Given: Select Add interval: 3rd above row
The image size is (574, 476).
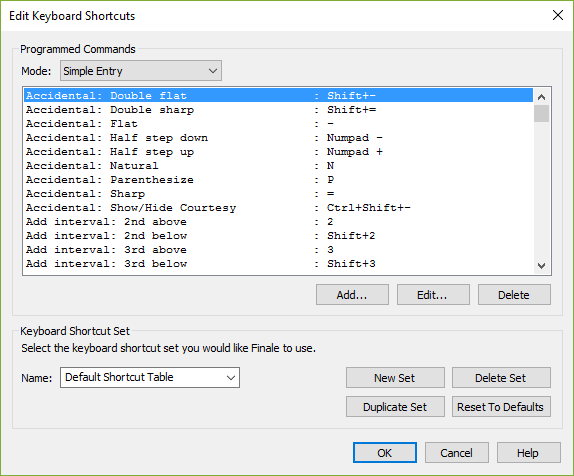Looking at the screenshot, I should pyautogui.click(x=279, y=250).
